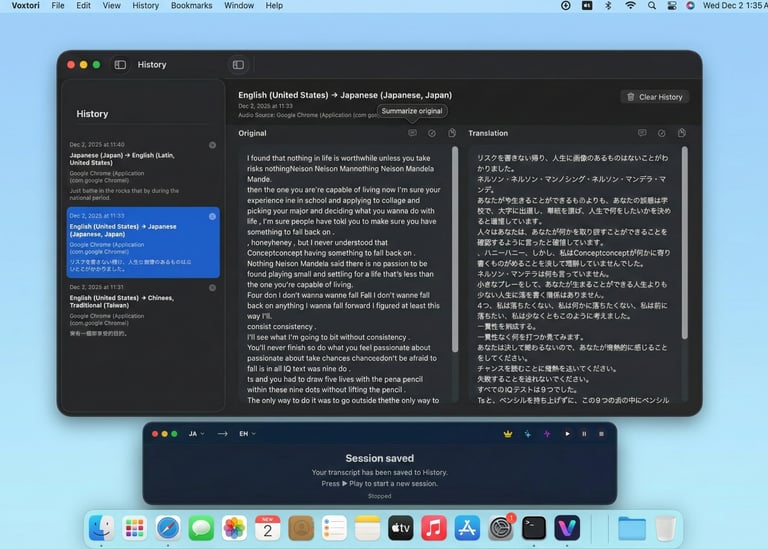
Task: Click the purple sparkle icon in session window
Action: pos(547,434)
